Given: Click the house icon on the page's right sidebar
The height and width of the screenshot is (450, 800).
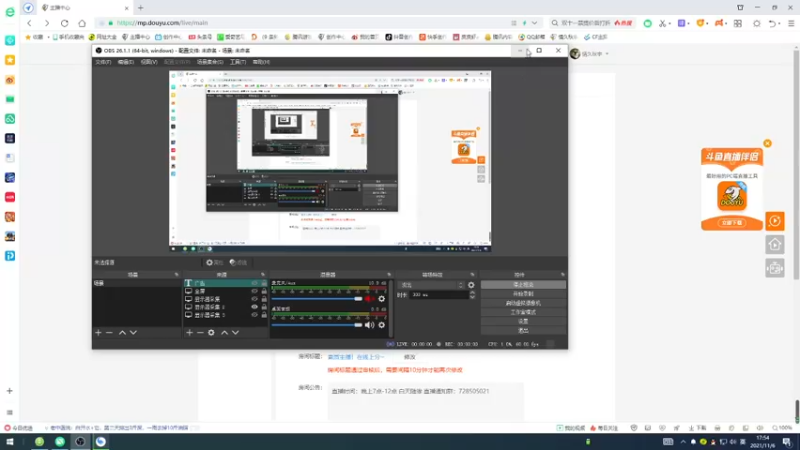Looking at the screenshot, I should coord(775,244).
